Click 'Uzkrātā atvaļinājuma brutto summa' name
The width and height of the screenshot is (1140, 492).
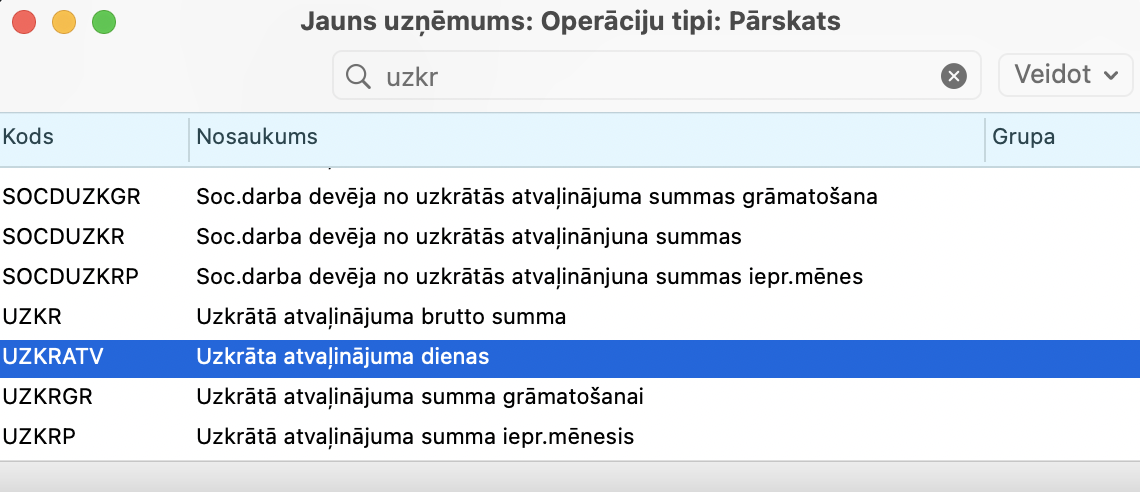(x=381, y=317)
